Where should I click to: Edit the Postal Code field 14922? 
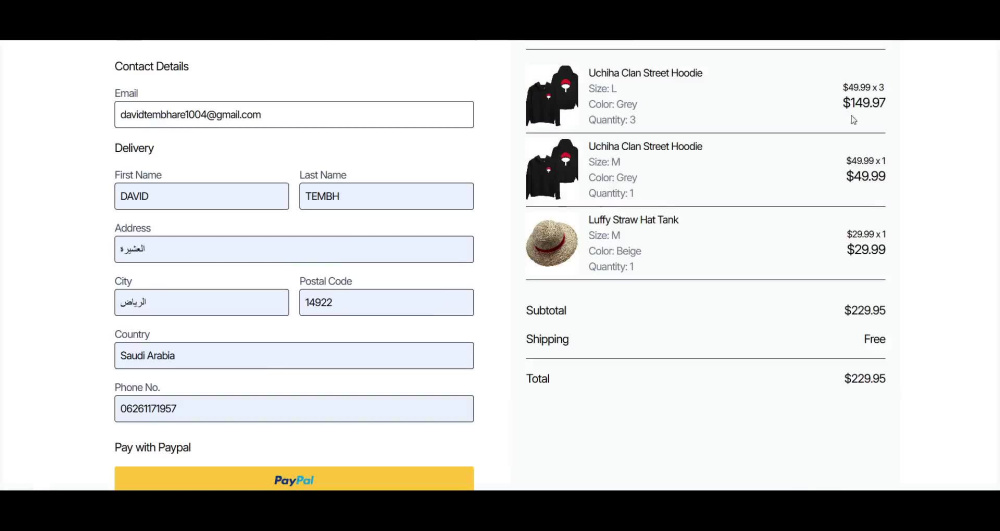pyautogui.click(x=386, y=302)
